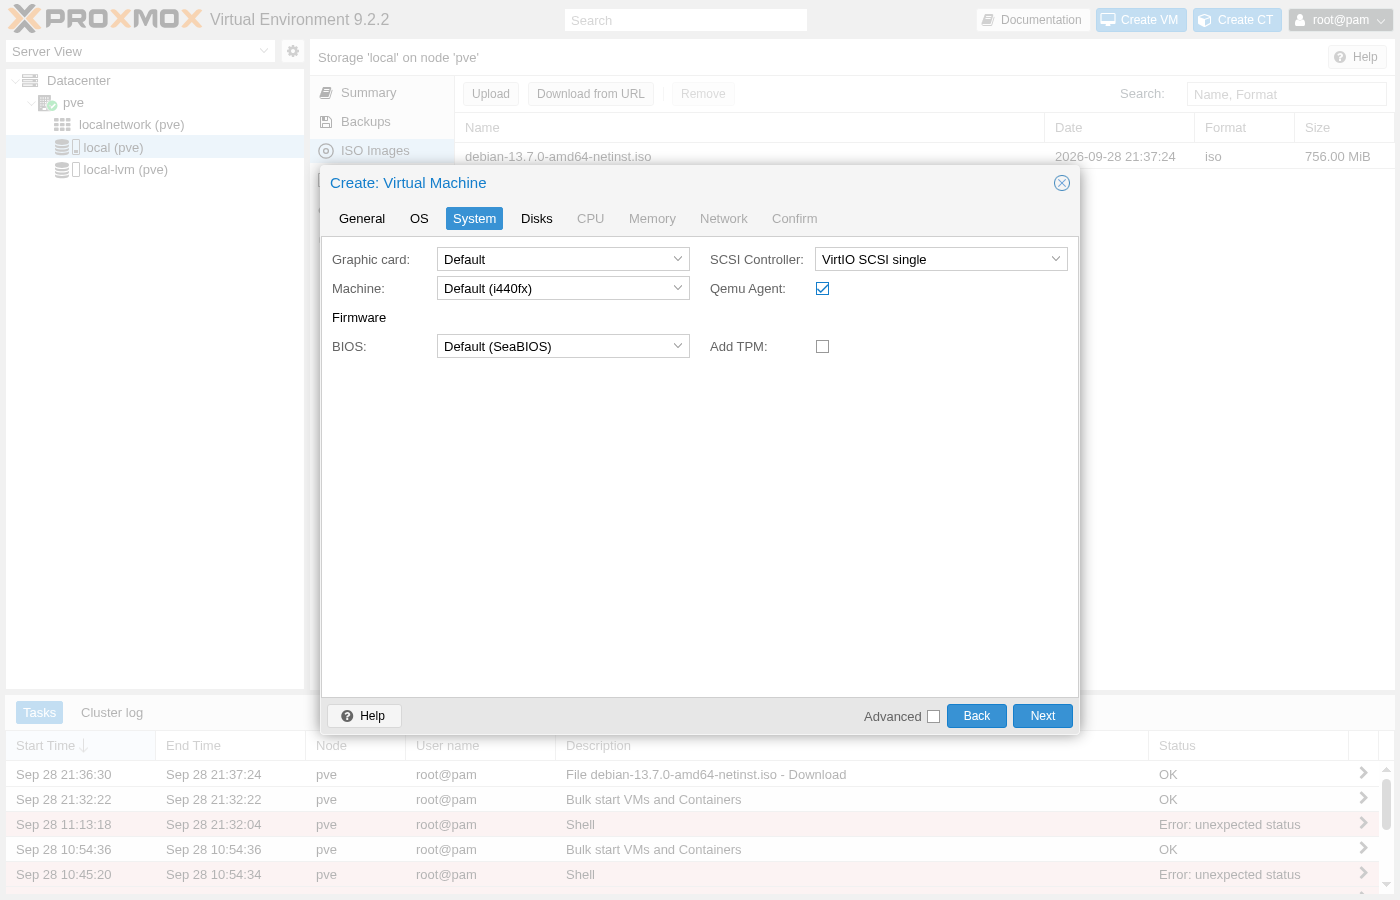Switch to the General tab
This screenshot has height=900, width=1400.
click(x=362, y=219)
